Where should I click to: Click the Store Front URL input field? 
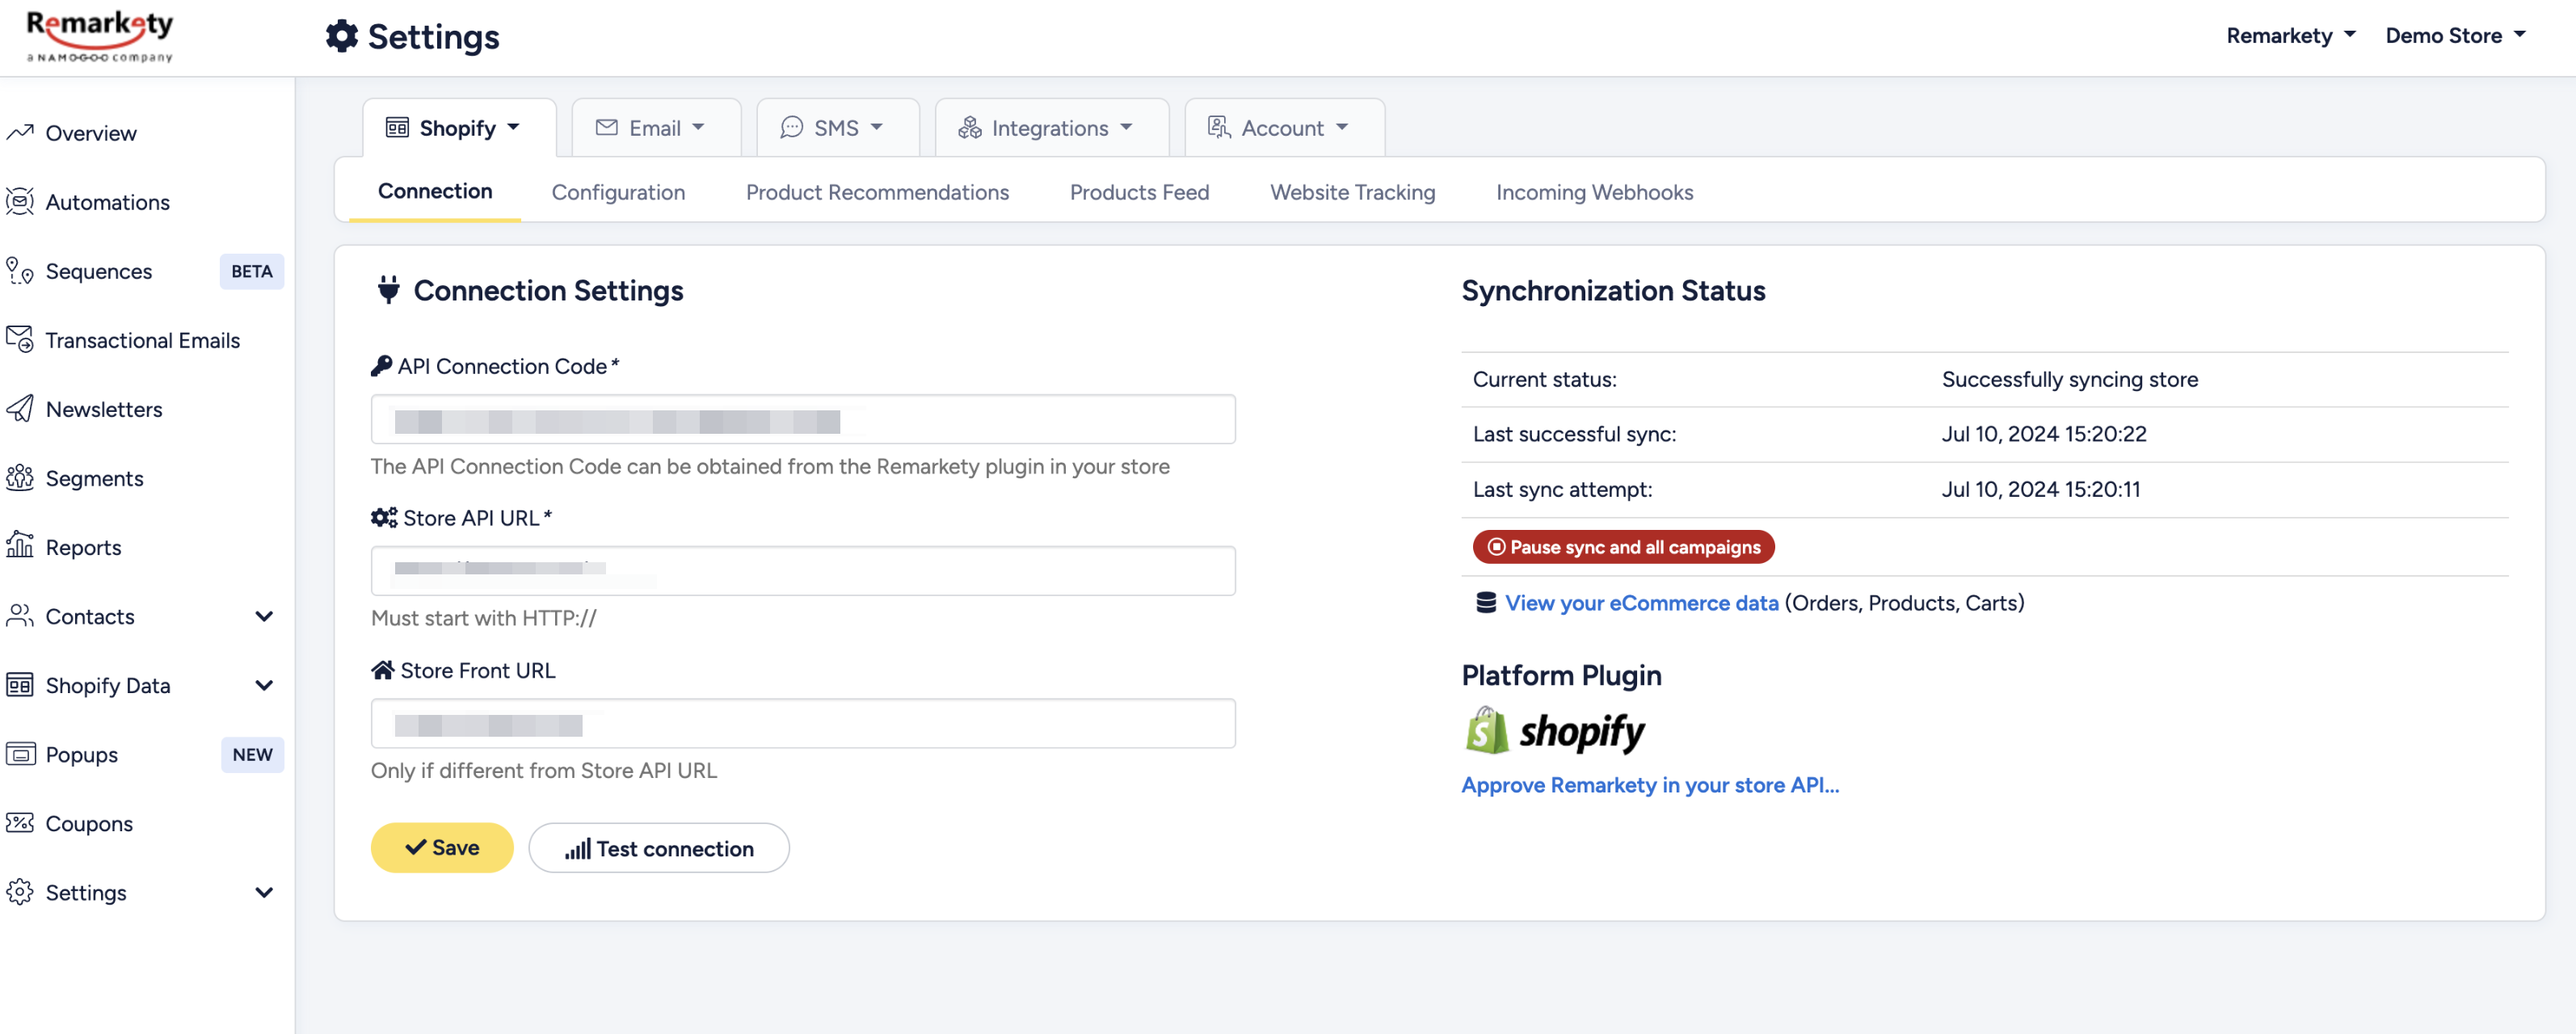(803, 722)
